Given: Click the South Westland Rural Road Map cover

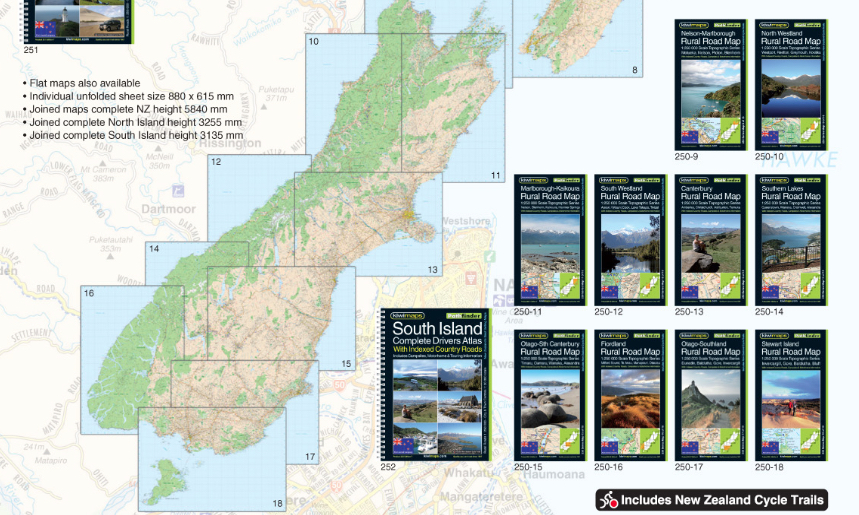Looking at the screenshot, I should [630, 240].
